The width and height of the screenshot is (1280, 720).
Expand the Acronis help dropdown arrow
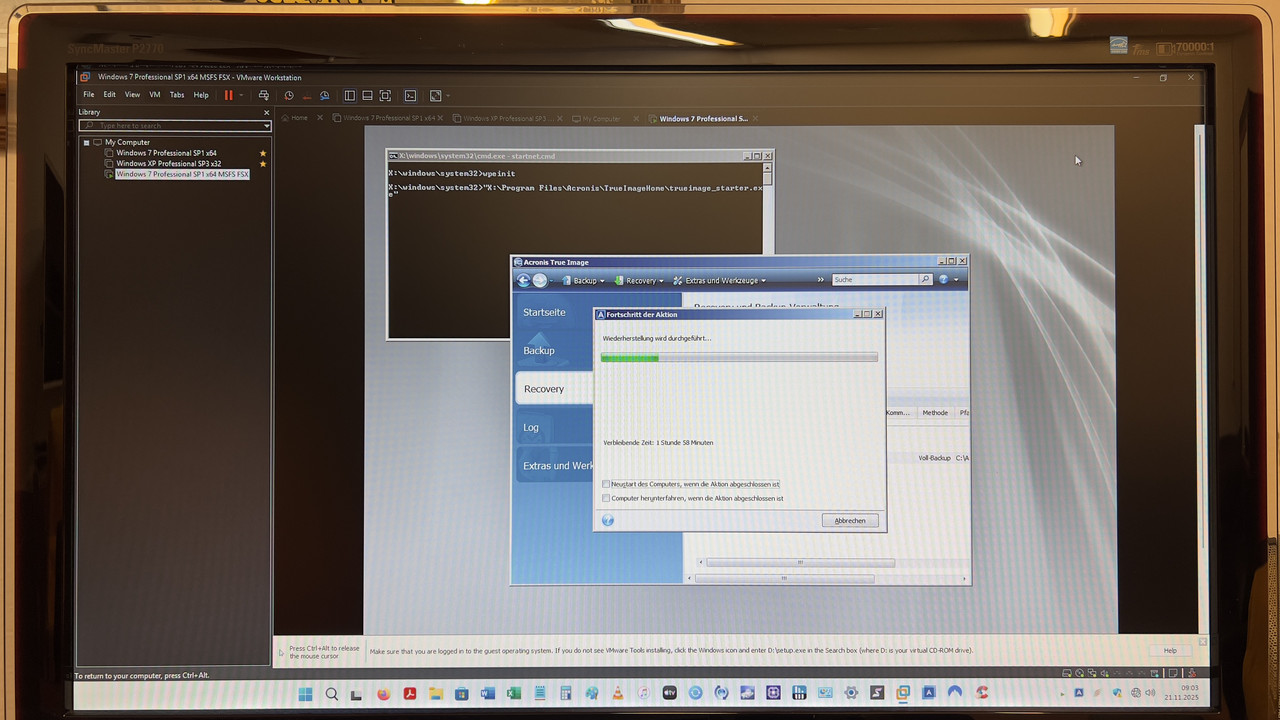956,280
